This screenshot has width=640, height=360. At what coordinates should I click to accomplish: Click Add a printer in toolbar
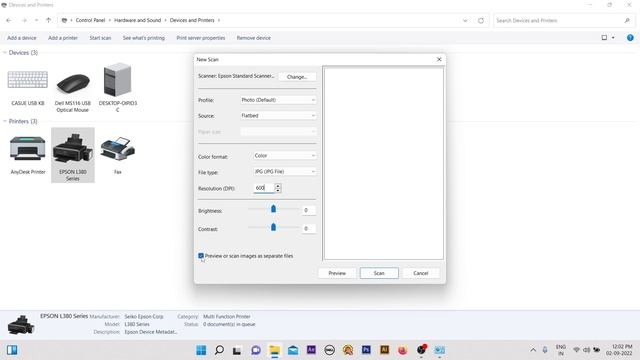tap(63, 38)
